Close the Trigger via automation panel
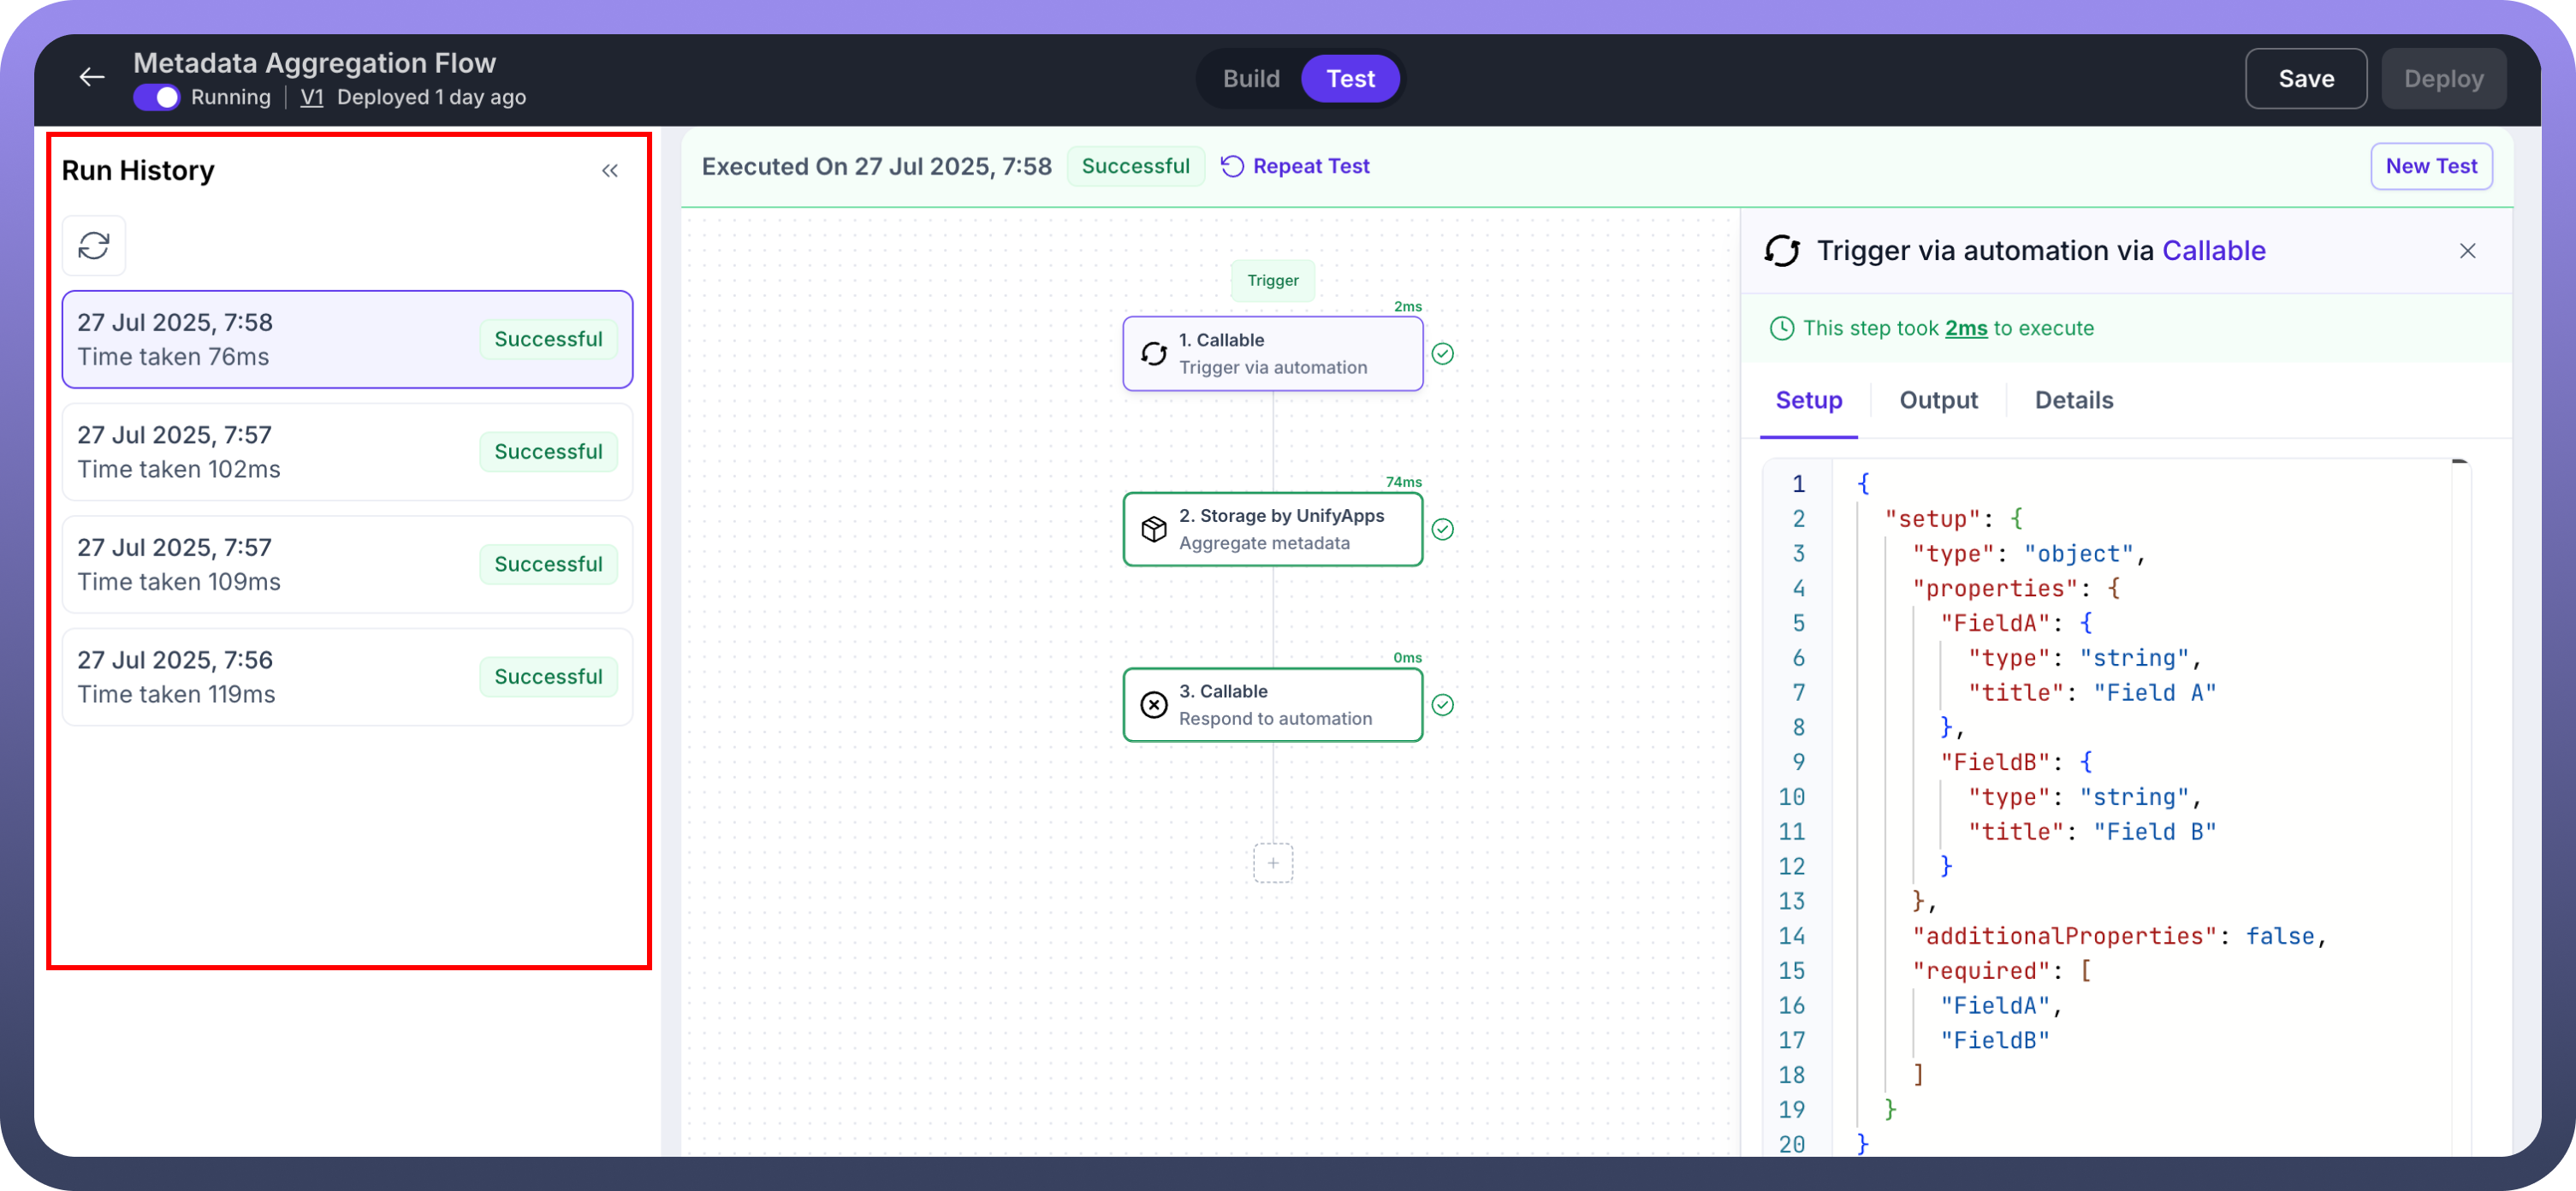The height and width of the screenshot is (1191, 2576). tap(2467, 251)
